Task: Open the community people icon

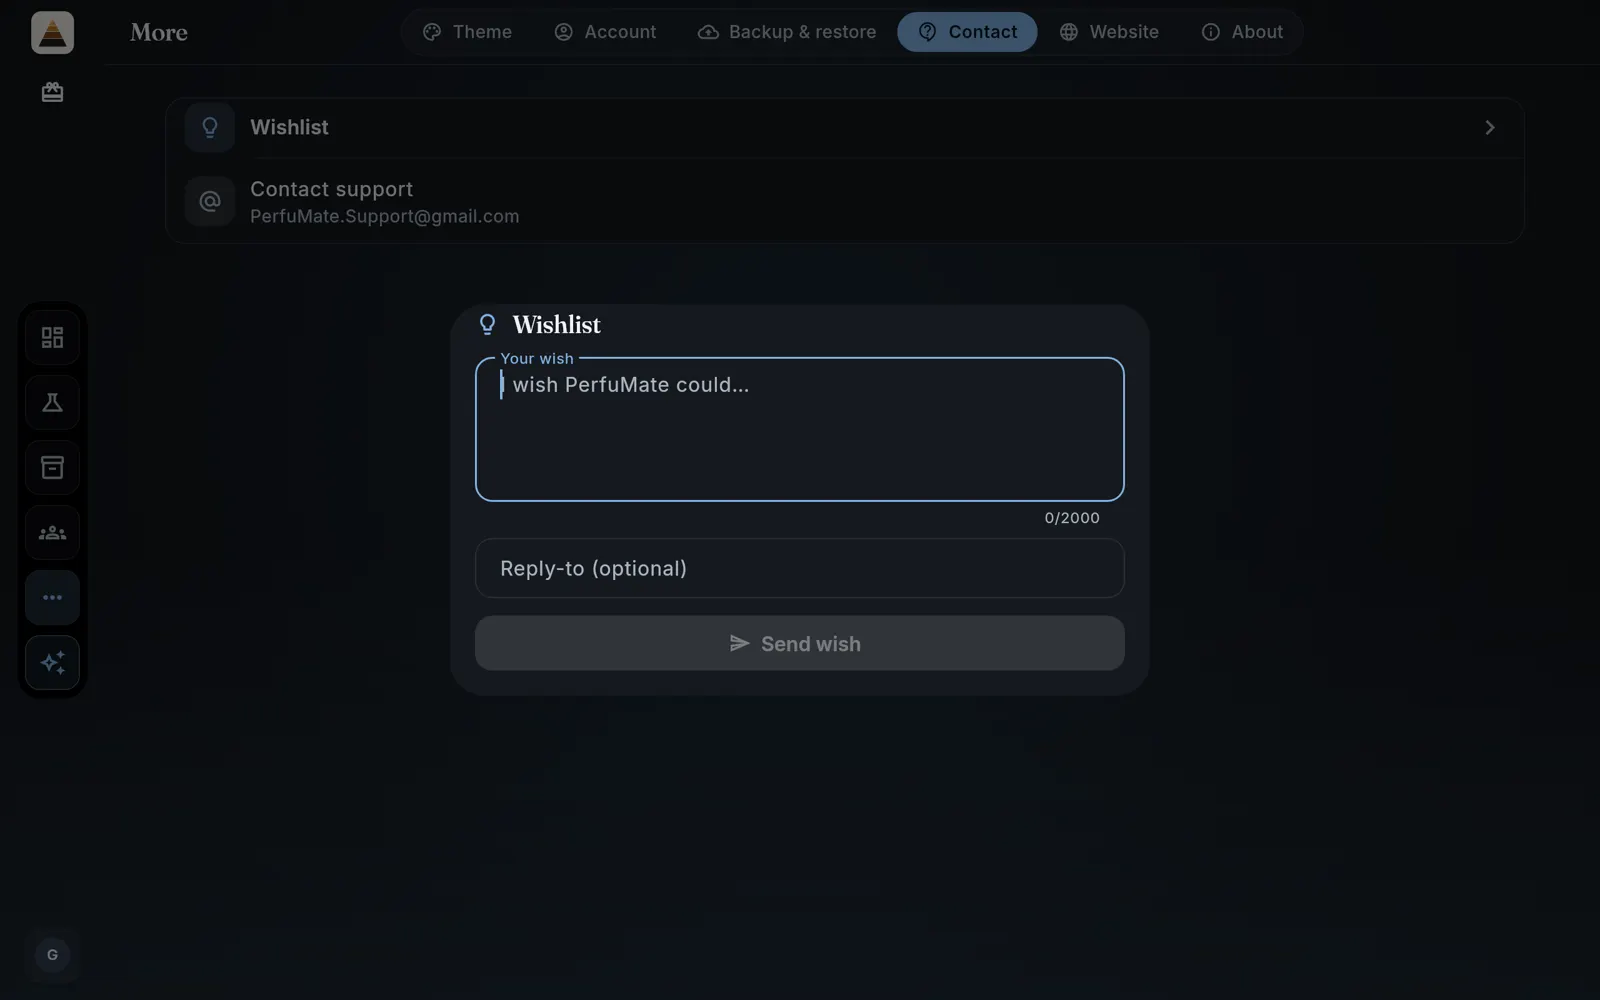Action: (x=52, y=532)
